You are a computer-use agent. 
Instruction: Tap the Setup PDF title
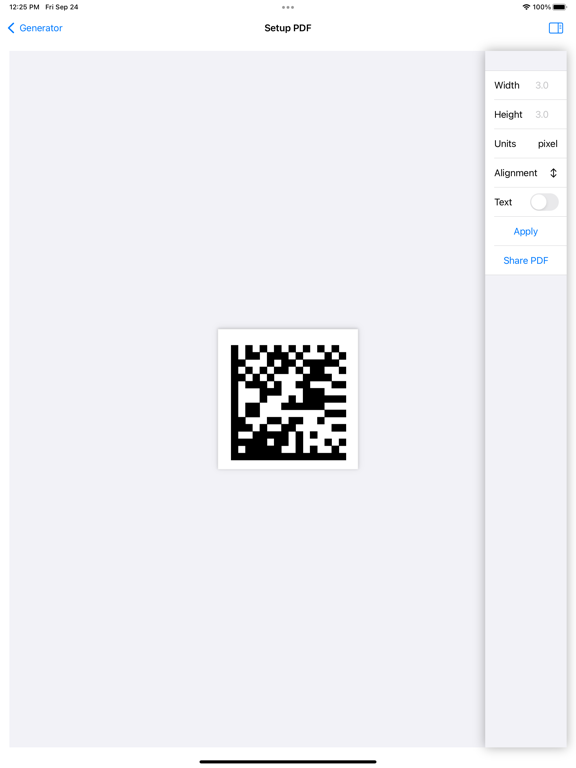288,28
